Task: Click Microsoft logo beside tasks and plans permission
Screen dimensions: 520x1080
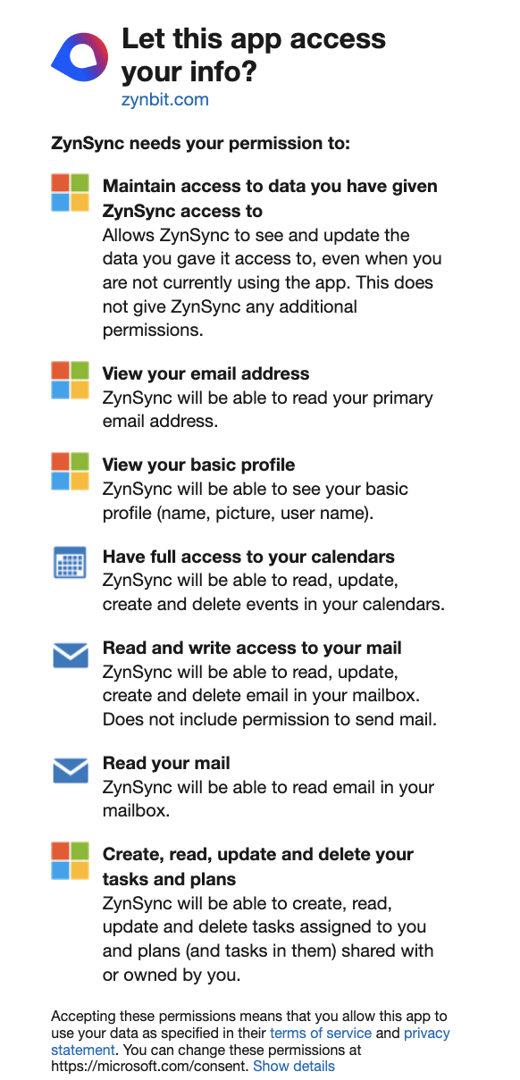Action: click(70, 860)
